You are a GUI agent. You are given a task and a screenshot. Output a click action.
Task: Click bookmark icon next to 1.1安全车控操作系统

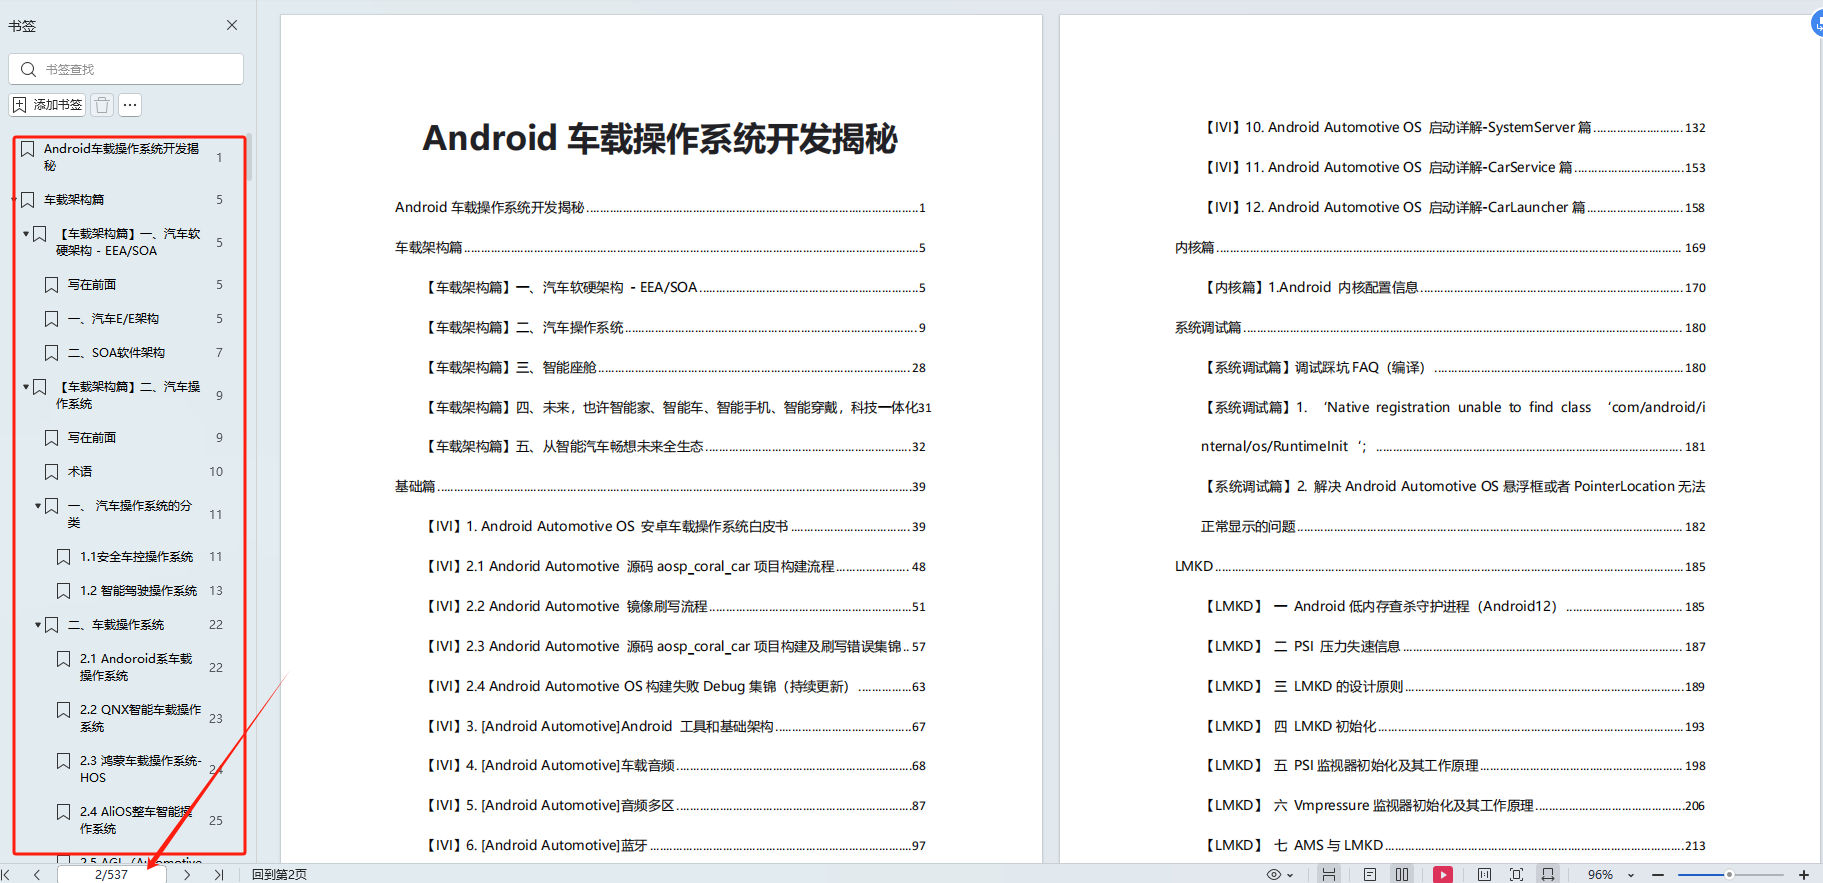(x=63, y=557)
